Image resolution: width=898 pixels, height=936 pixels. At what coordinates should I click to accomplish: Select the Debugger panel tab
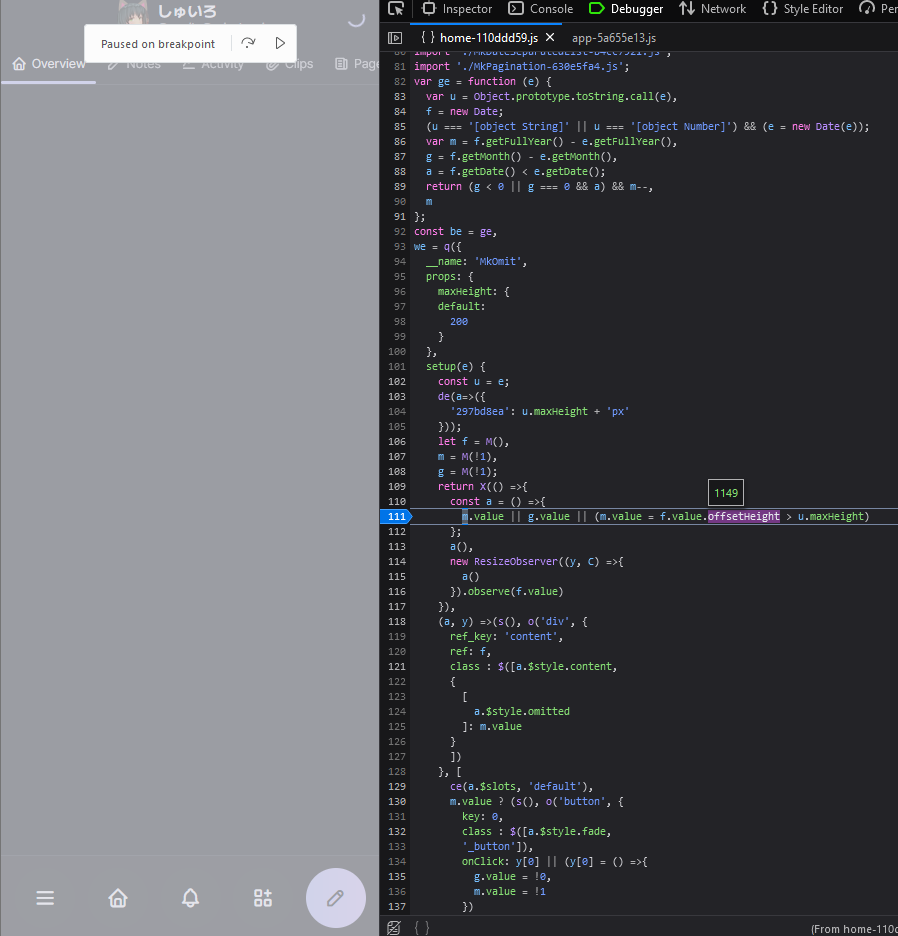click(626, 8)
